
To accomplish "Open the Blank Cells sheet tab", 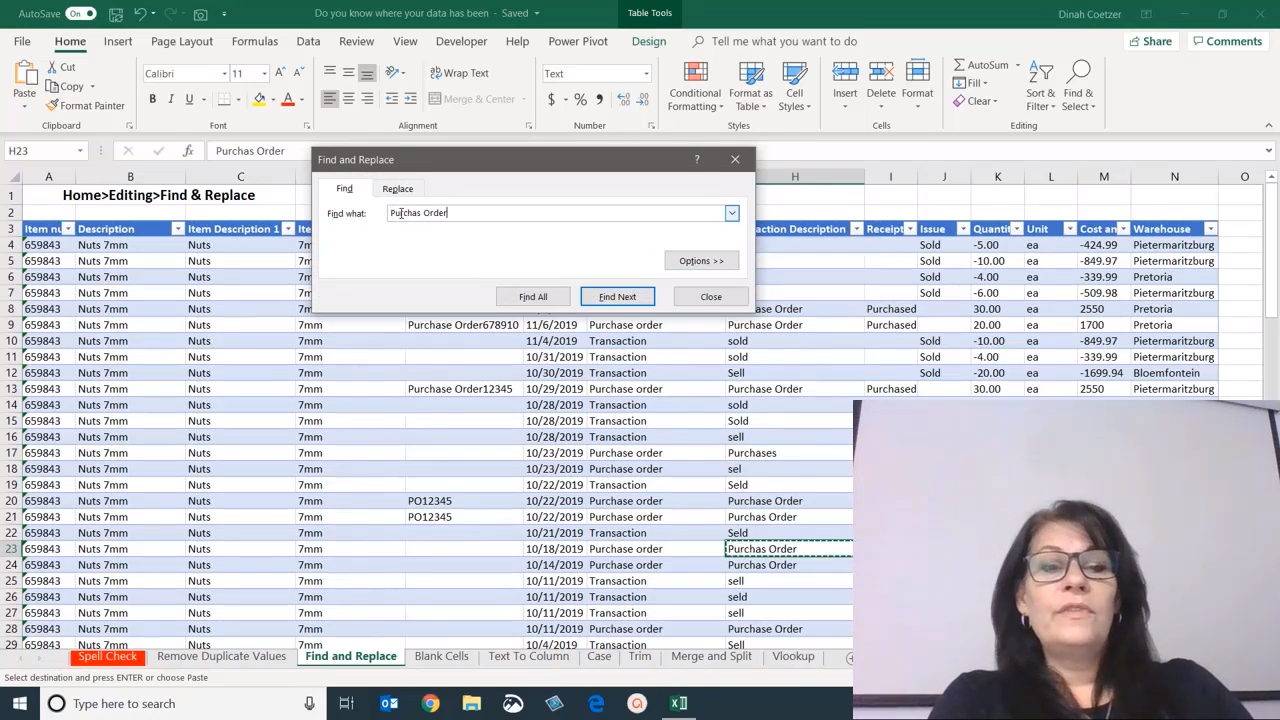I will (441, 657).
